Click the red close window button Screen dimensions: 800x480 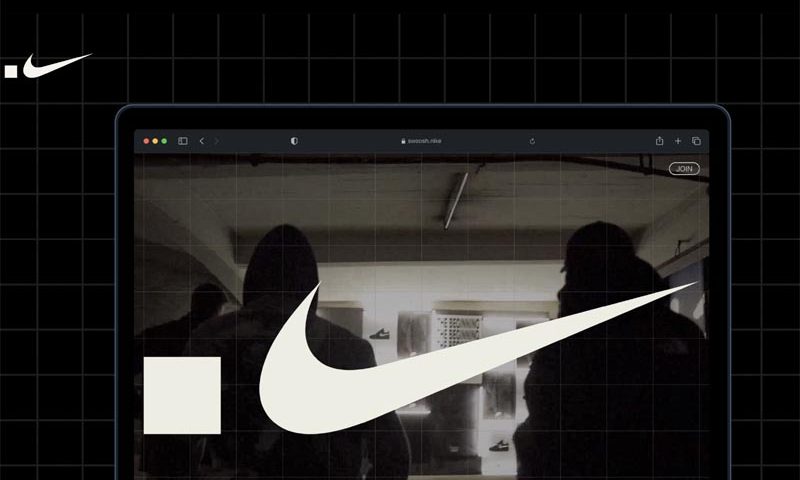coord(146,141)
